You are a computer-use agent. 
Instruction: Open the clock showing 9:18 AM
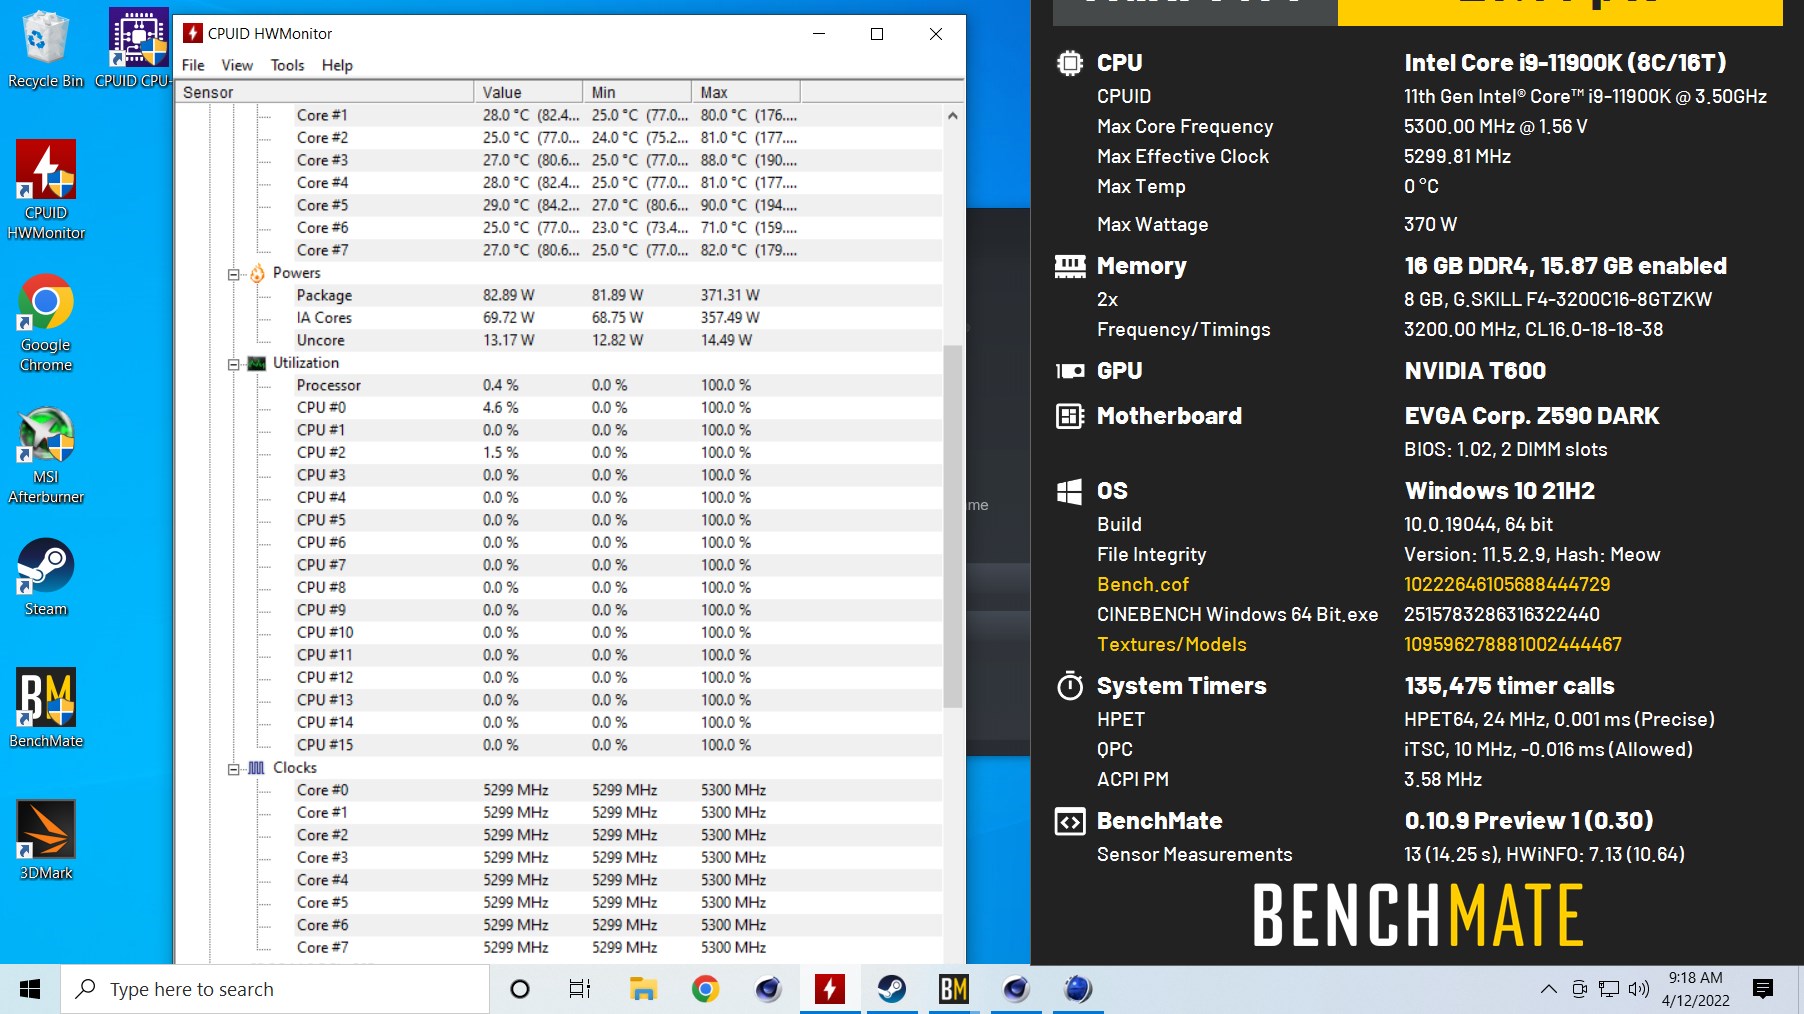tap(1695, 989)
